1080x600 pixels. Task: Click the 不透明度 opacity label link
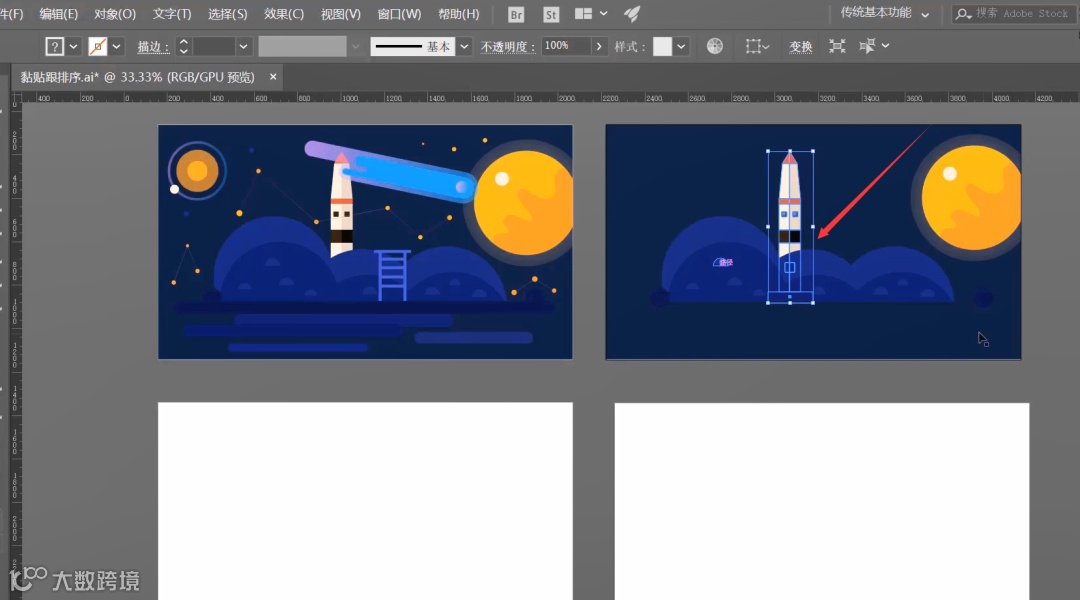pos(507,47)
